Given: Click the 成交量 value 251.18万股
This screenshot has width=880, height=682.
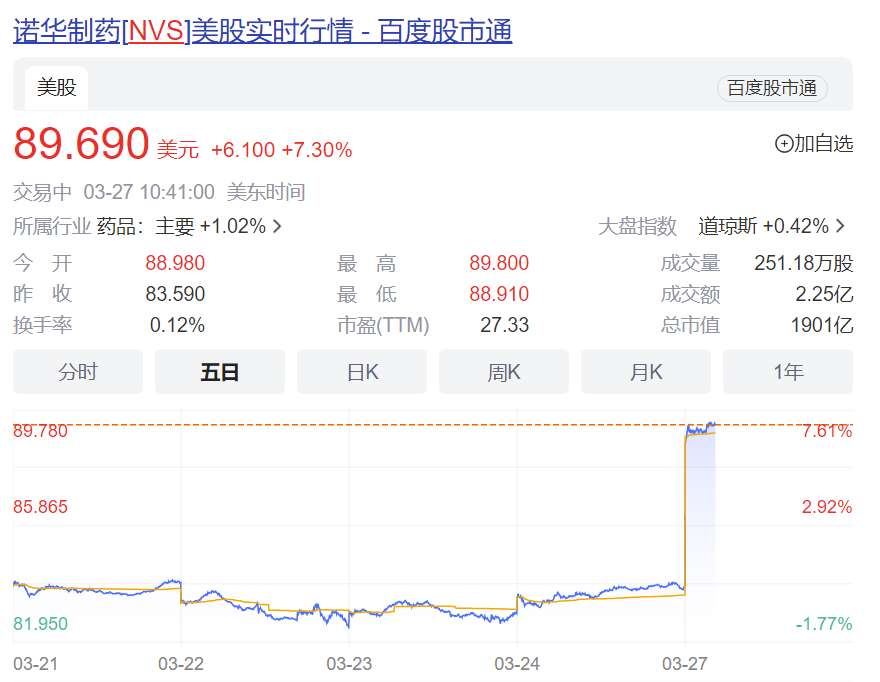Looking at the screenshot, I should click(x=803, y=264).
